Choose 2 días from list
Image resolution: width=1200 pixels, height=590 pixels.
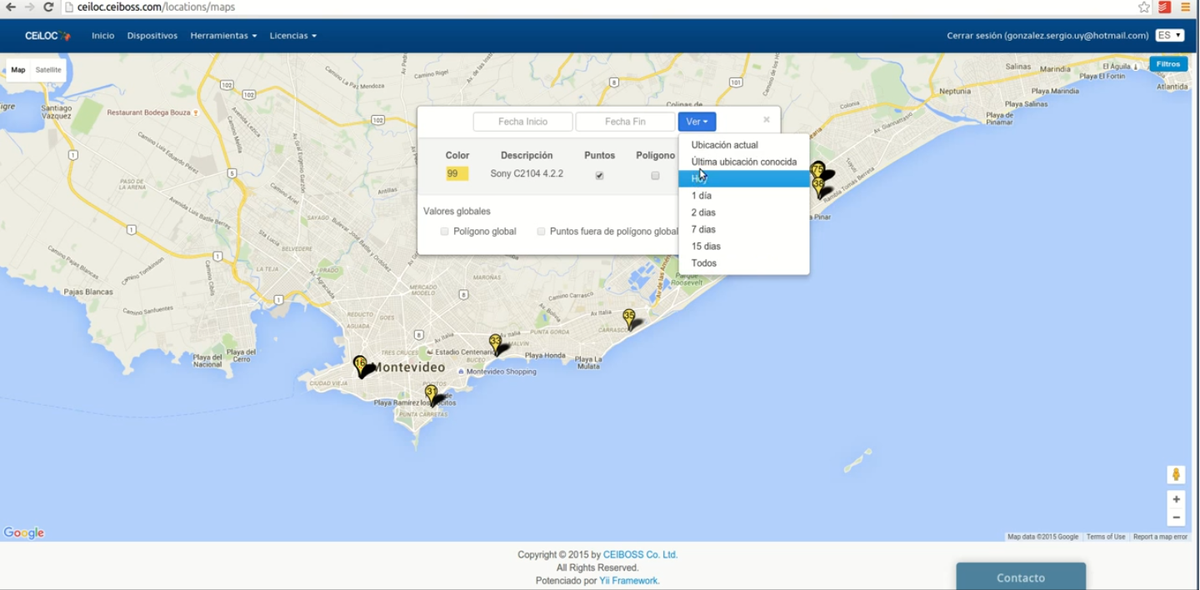point(744,213)
